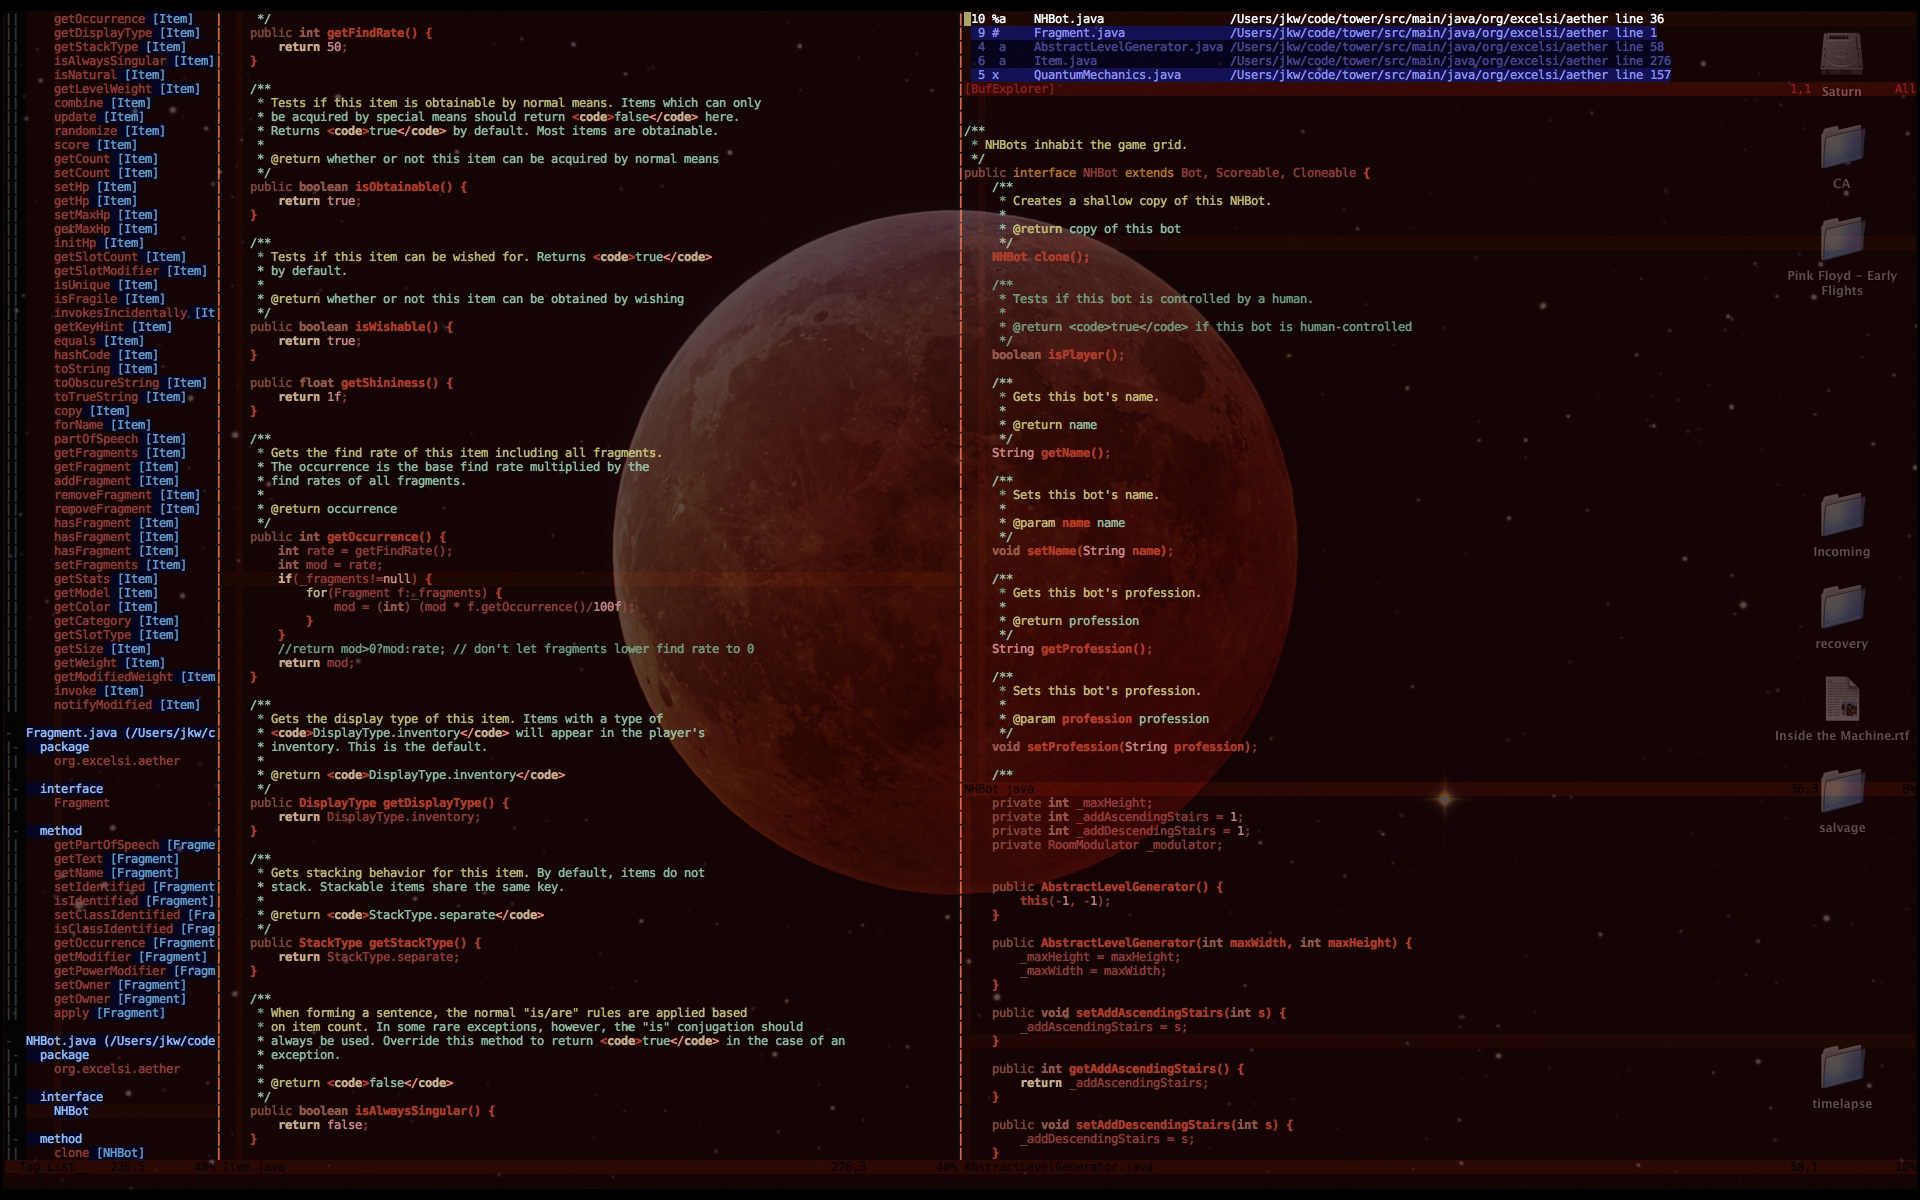
Task: Select QuantumMechanics.java buffer entry
Action: [x=1106, y=75]
